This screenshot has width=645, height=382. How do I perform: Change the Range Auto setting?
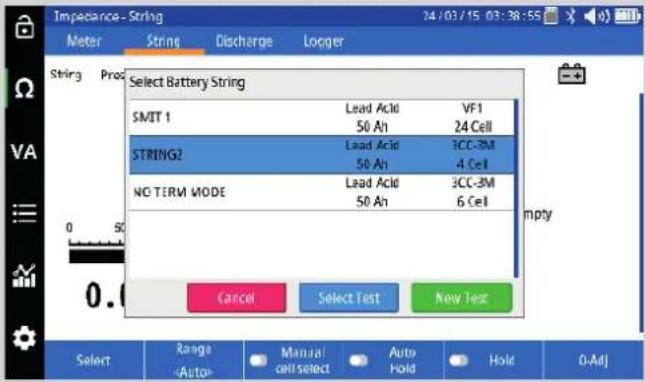click(x=194, y=360)
